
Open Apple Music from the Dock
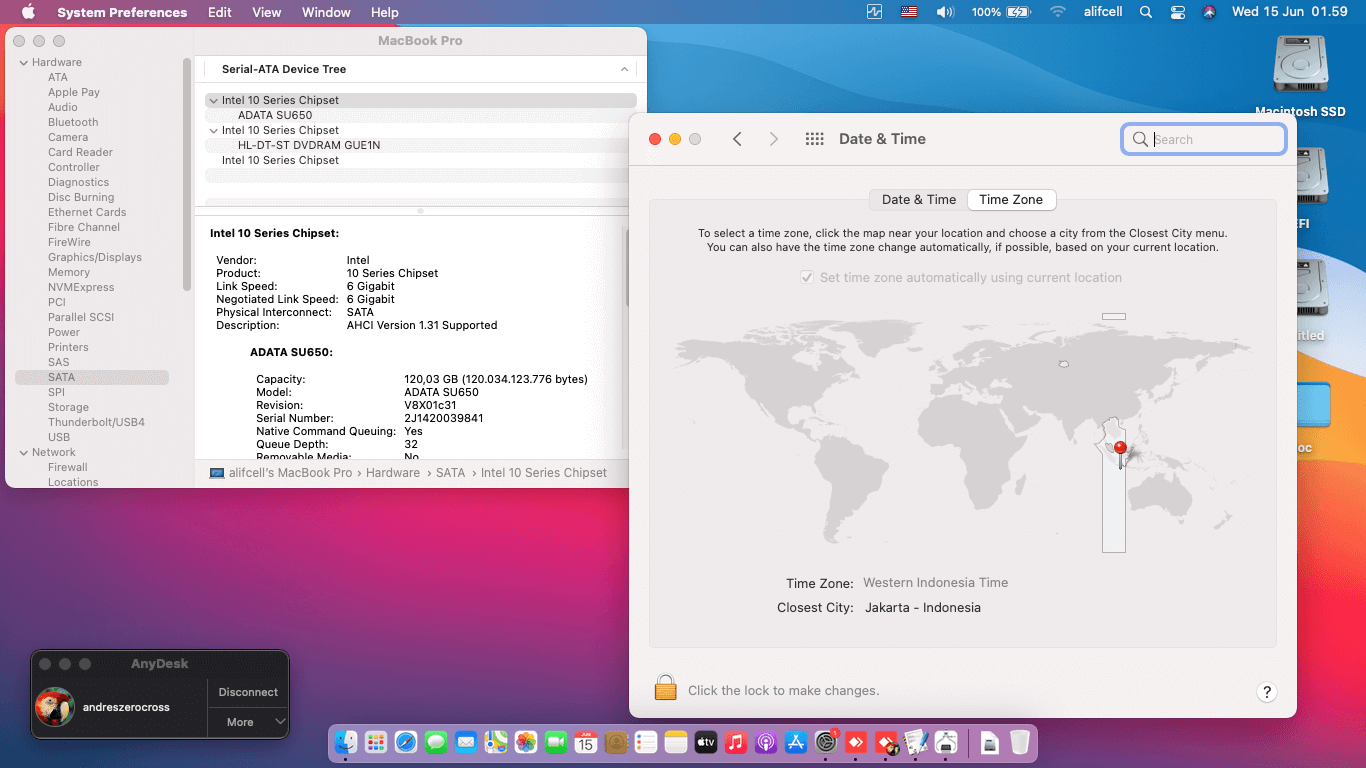point(736,742)
